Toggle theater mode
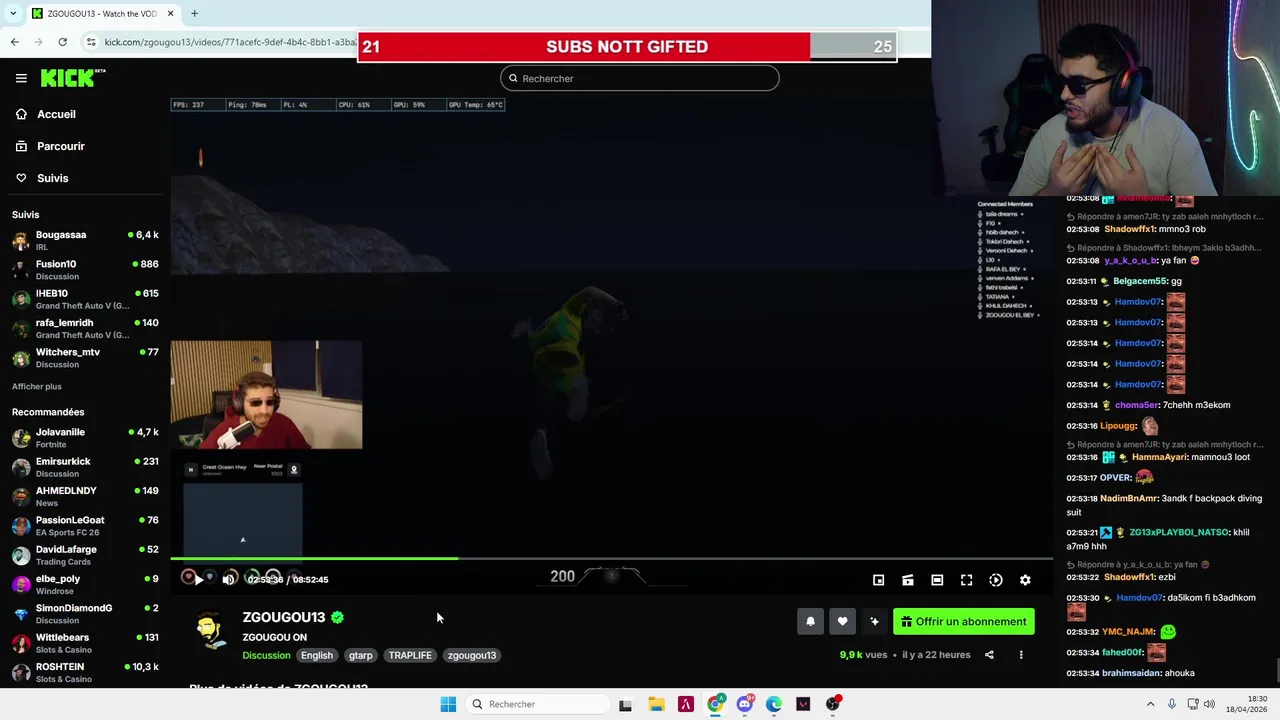Screen dimensions: 1280x720 pos(937,580)
